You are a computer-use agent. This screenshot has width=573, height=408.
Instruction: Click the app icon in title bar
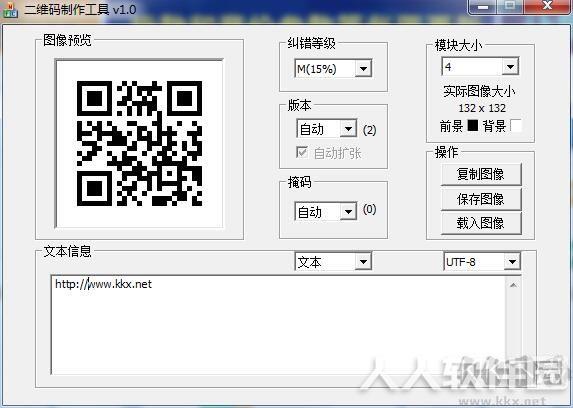coord(10,10)
